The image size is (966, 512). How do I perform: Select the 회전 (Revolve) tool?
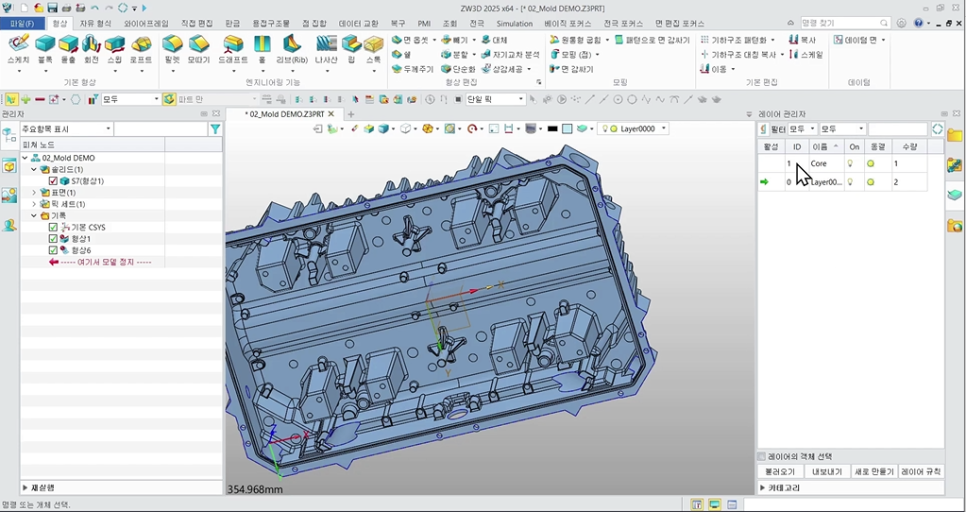pos(91,44)
